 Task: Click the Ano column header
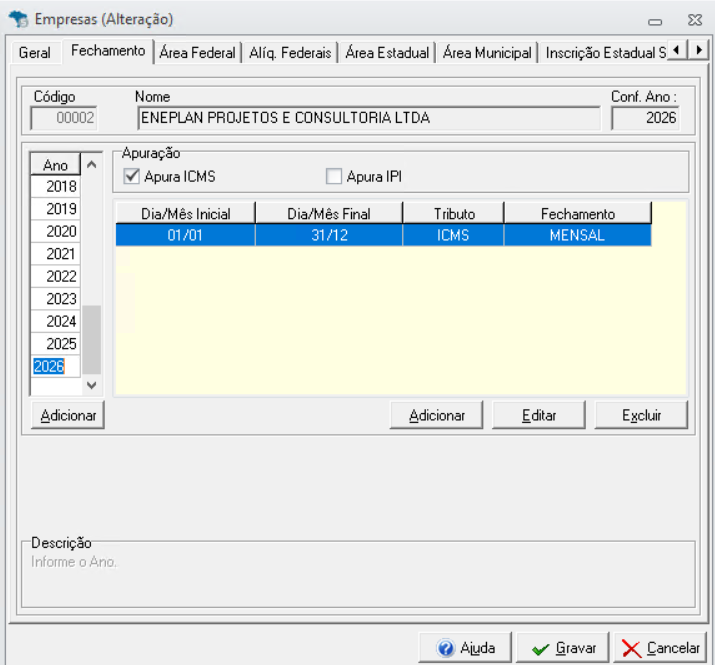point(56,165)
